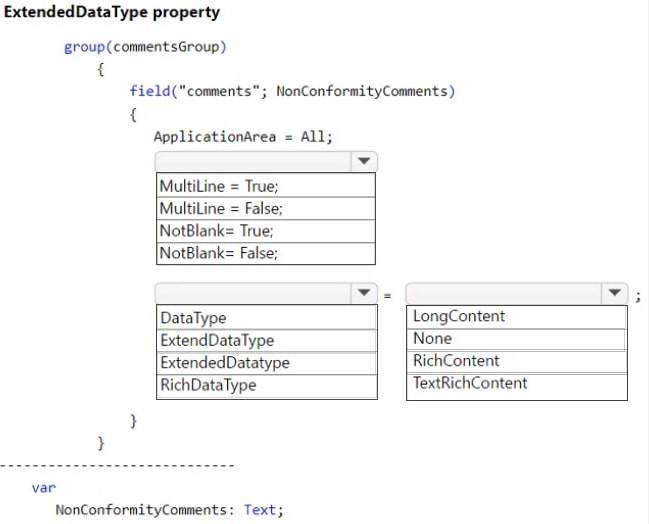Viewport: 649px width, 524px height.
Task: Open the dropdown arrow above LongContent list
Action: tap(613, 293)
